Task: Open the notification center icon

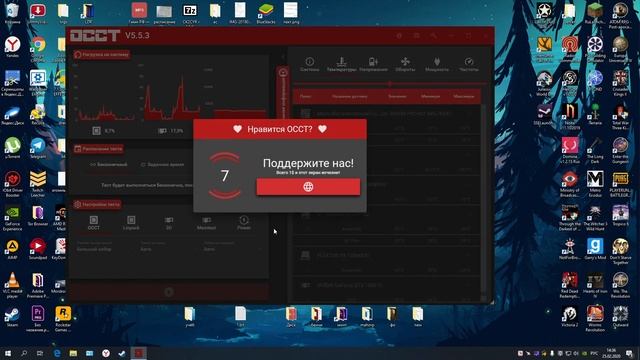Action: (630, 353)
